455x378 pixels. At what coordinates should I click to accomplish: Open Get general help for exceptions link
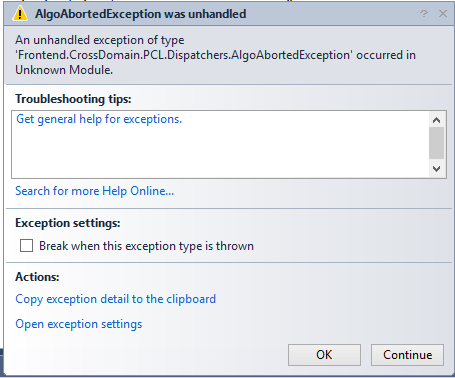pyautogui.click(x=99, y=119)
